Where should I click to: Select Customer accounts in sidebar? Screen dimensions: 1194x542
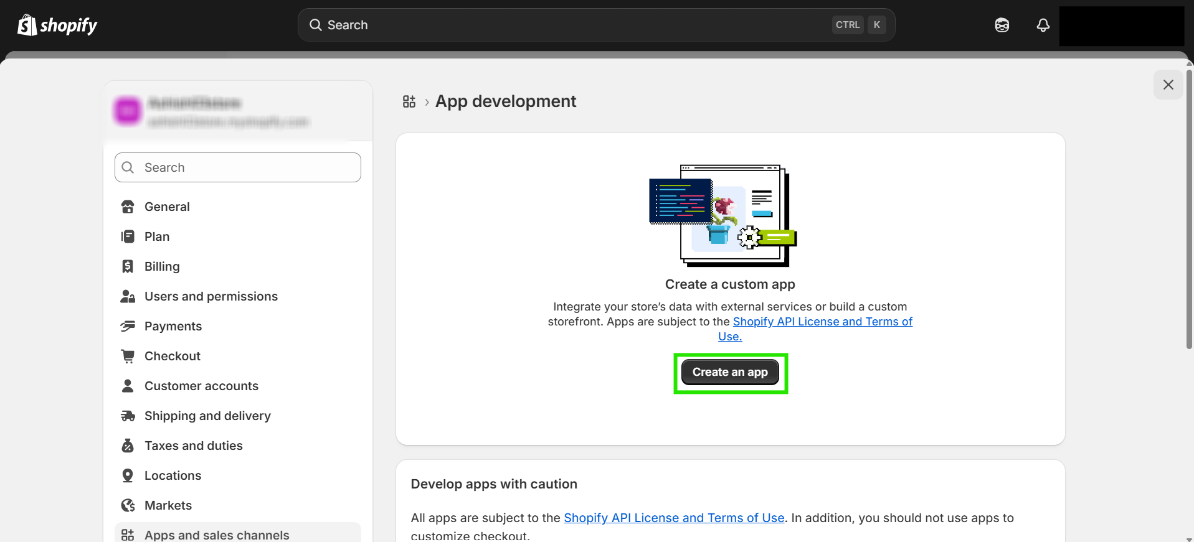[201, 386]
